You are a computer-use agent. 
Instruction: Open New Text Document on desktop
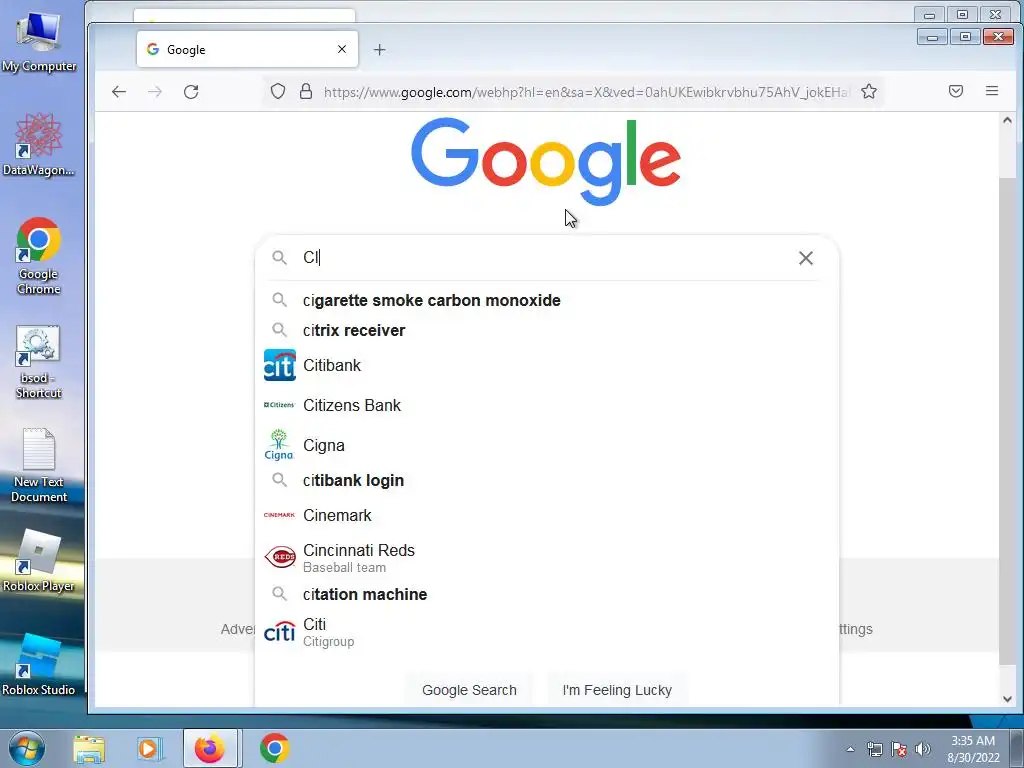tap(39, 465)
